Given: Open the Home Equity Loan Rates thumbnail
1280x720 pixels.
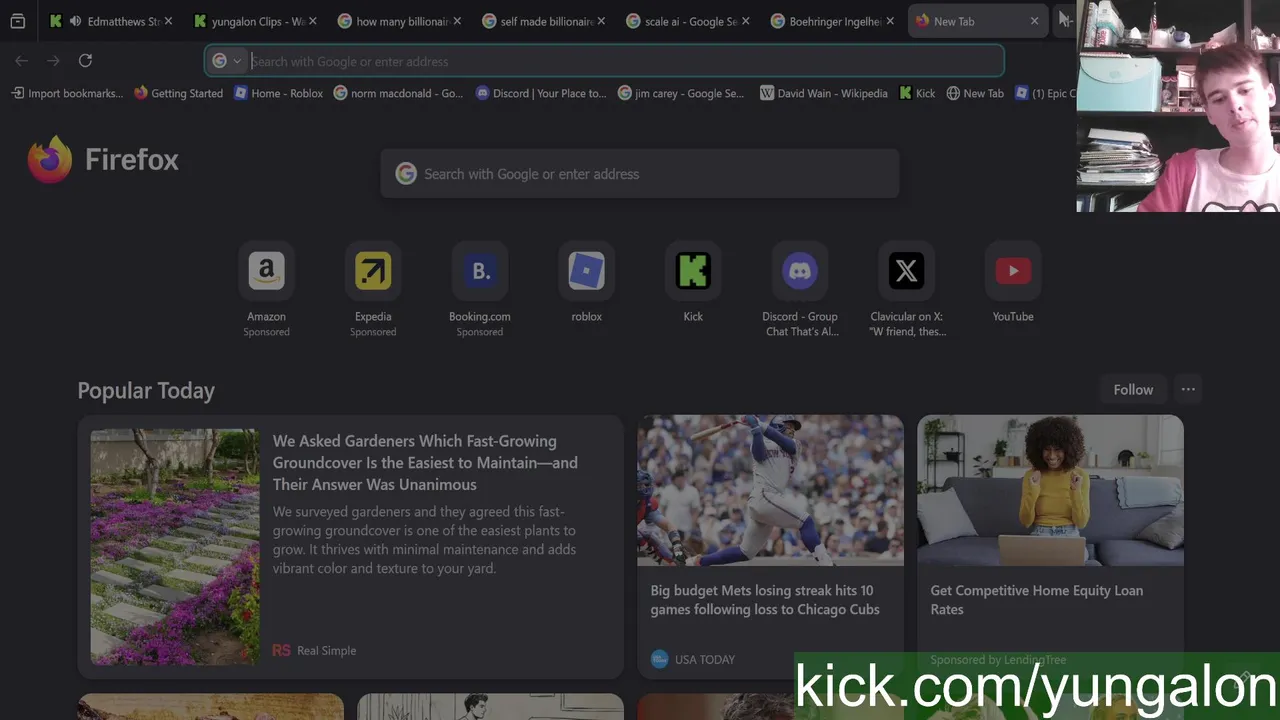Looking at the screenshot, I should 1050,491.
